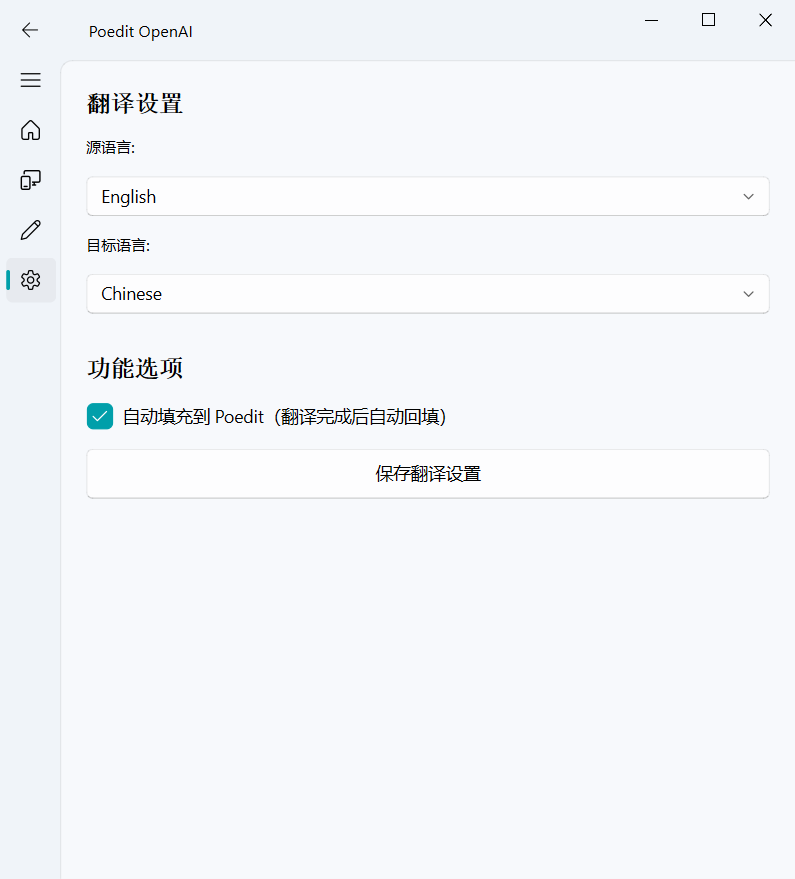Click the 自动填充到 Poedit label text
The width and height of the screenshot is (795, 879).
coord(284,417)
